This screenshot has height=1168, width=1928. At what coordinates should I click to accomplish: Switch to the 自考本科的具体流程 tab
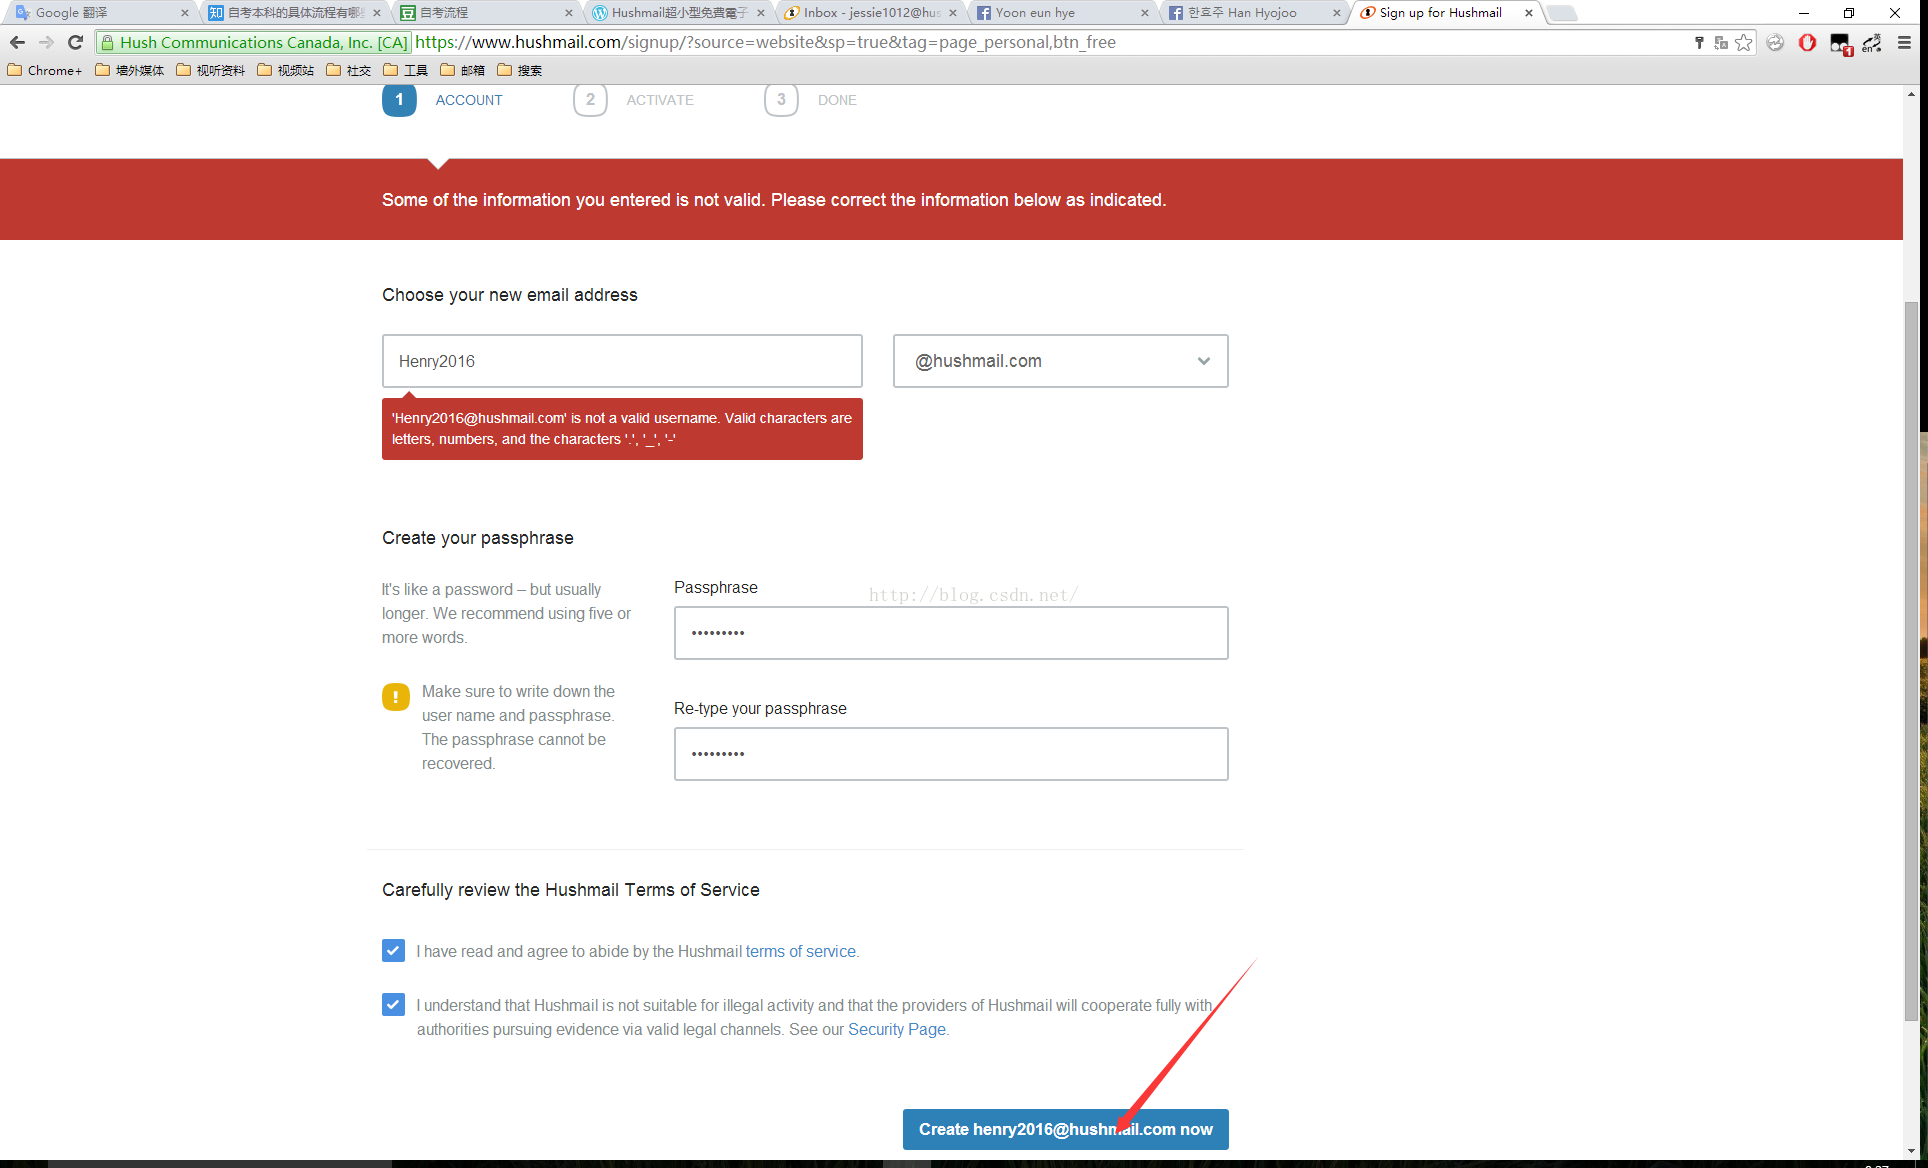click(290, 13)
